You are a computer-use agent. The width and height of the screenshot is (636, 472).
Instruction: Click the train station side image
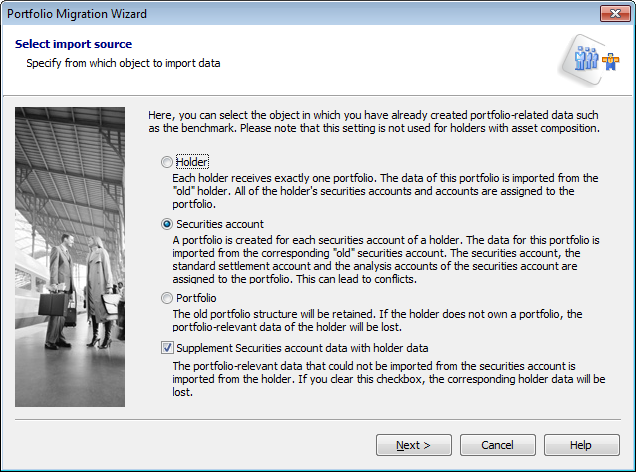(70, 256)
